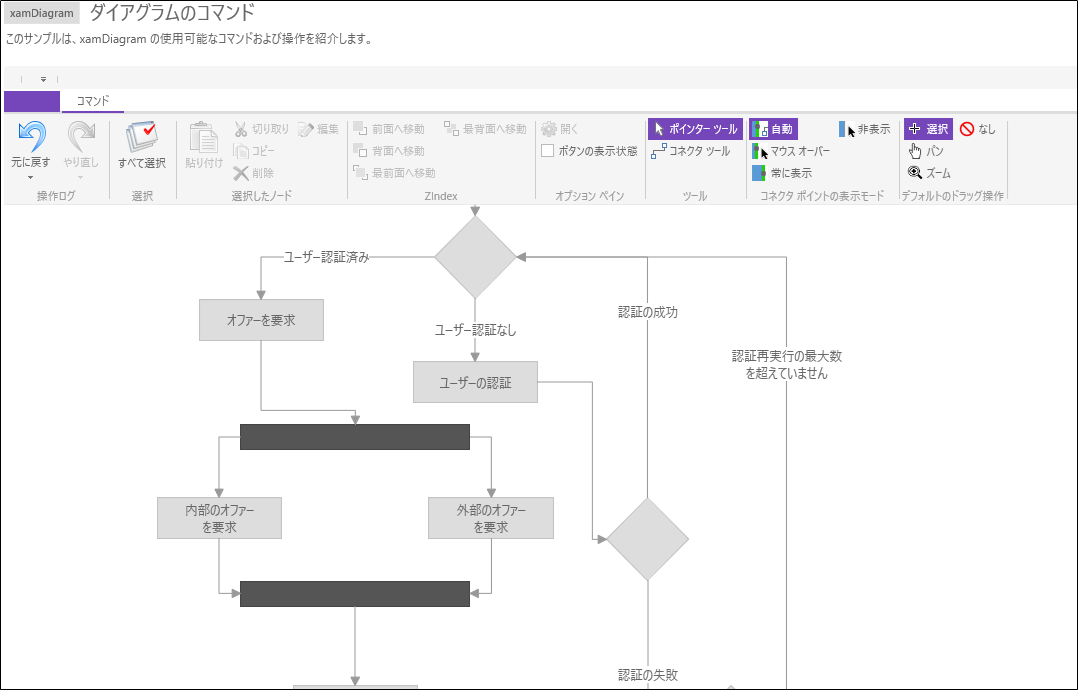Select the ユーザーの認証 node in the diagram

tap(475, 381)
